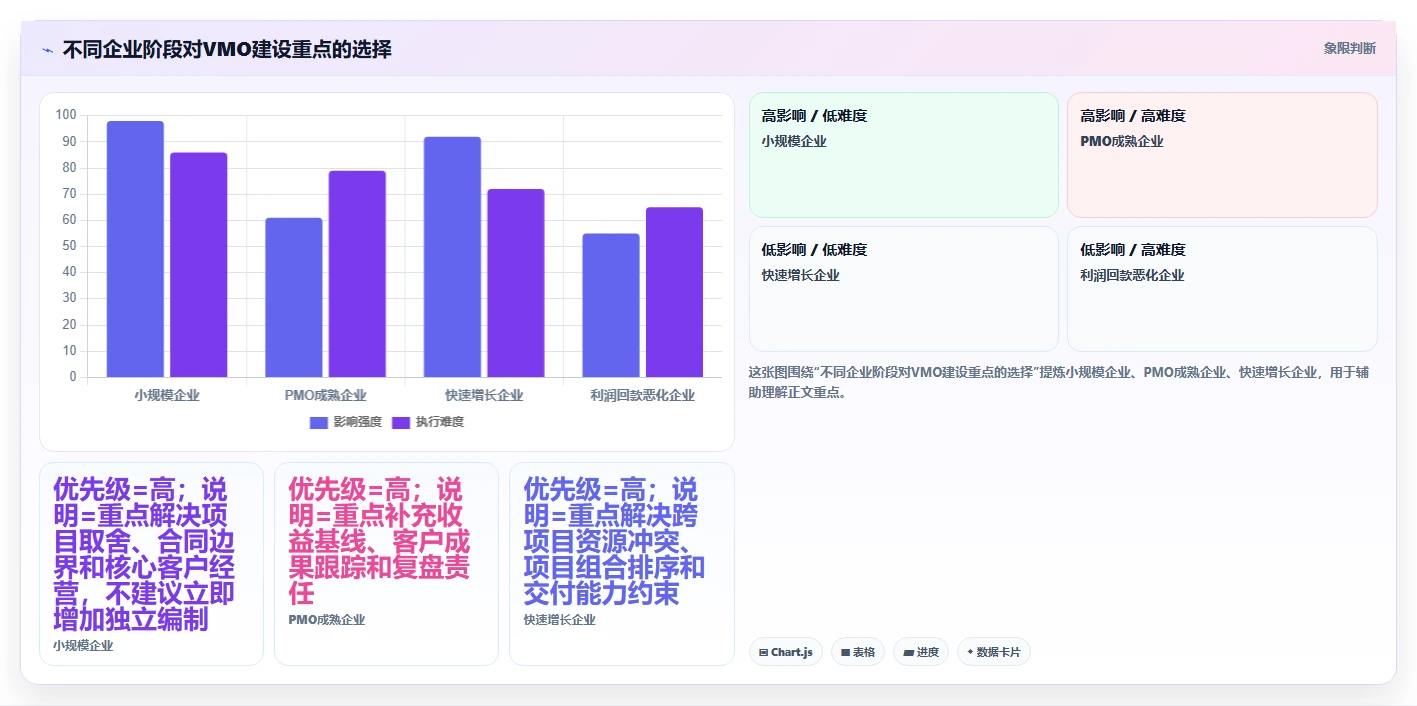Click the 低影响 / 低难度 quadrant card
This screenshot has height=706, width=1417.
904,289
